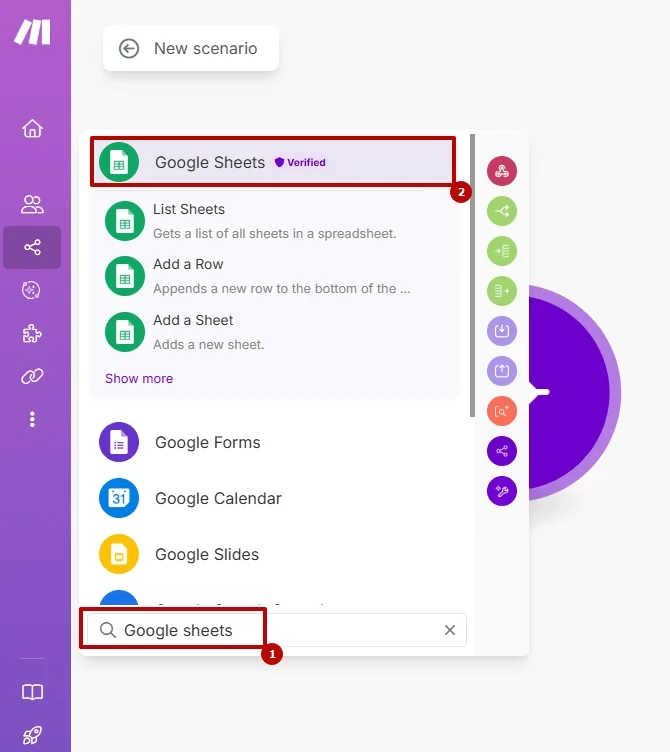Go back using the arrow beside New scenario
The height and width of the screenshot is (752, 670).
pyautogui.click(x=129, y=48)
